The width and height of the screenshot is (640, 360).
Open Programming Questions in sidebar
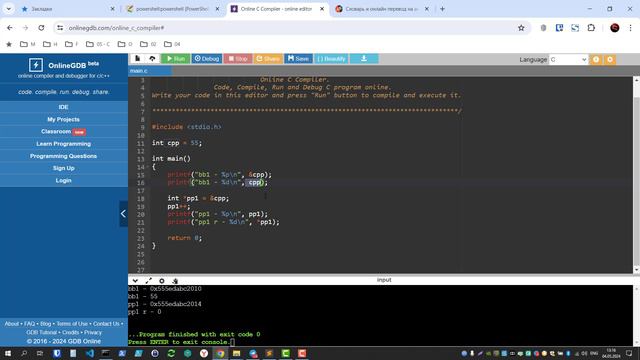point(64,156)
